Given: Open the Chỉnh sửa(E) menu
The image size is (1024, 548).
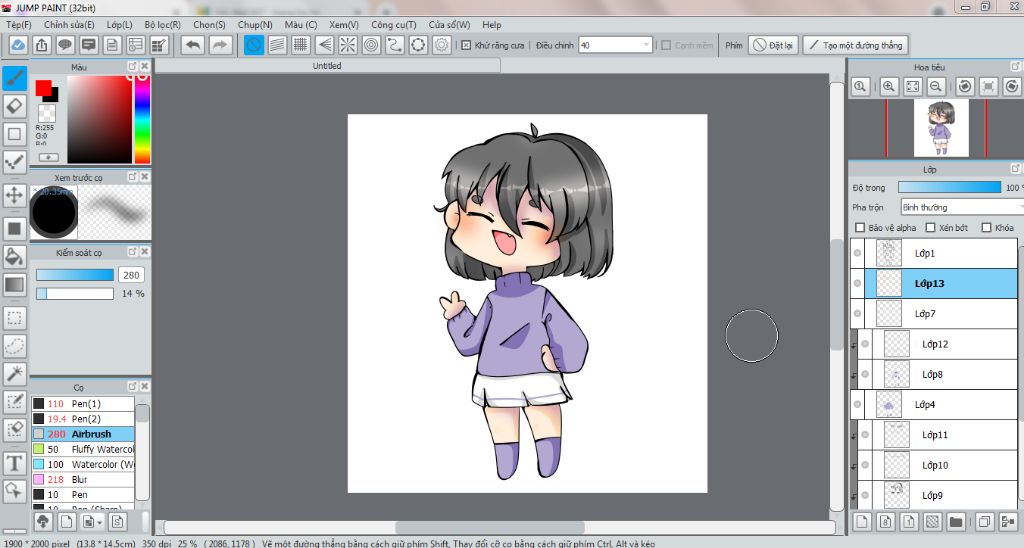Looking at the screenshot, I should pos(69,24).
